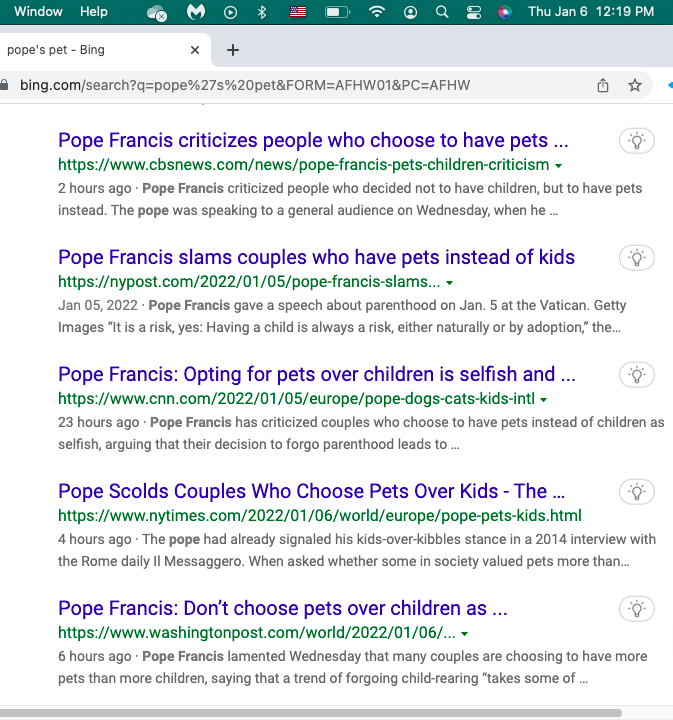Expand the dropdown arrow after cbsnews.com URL
Image resolution: width=673 pixels, height=720 pixels.
point(558,165)
